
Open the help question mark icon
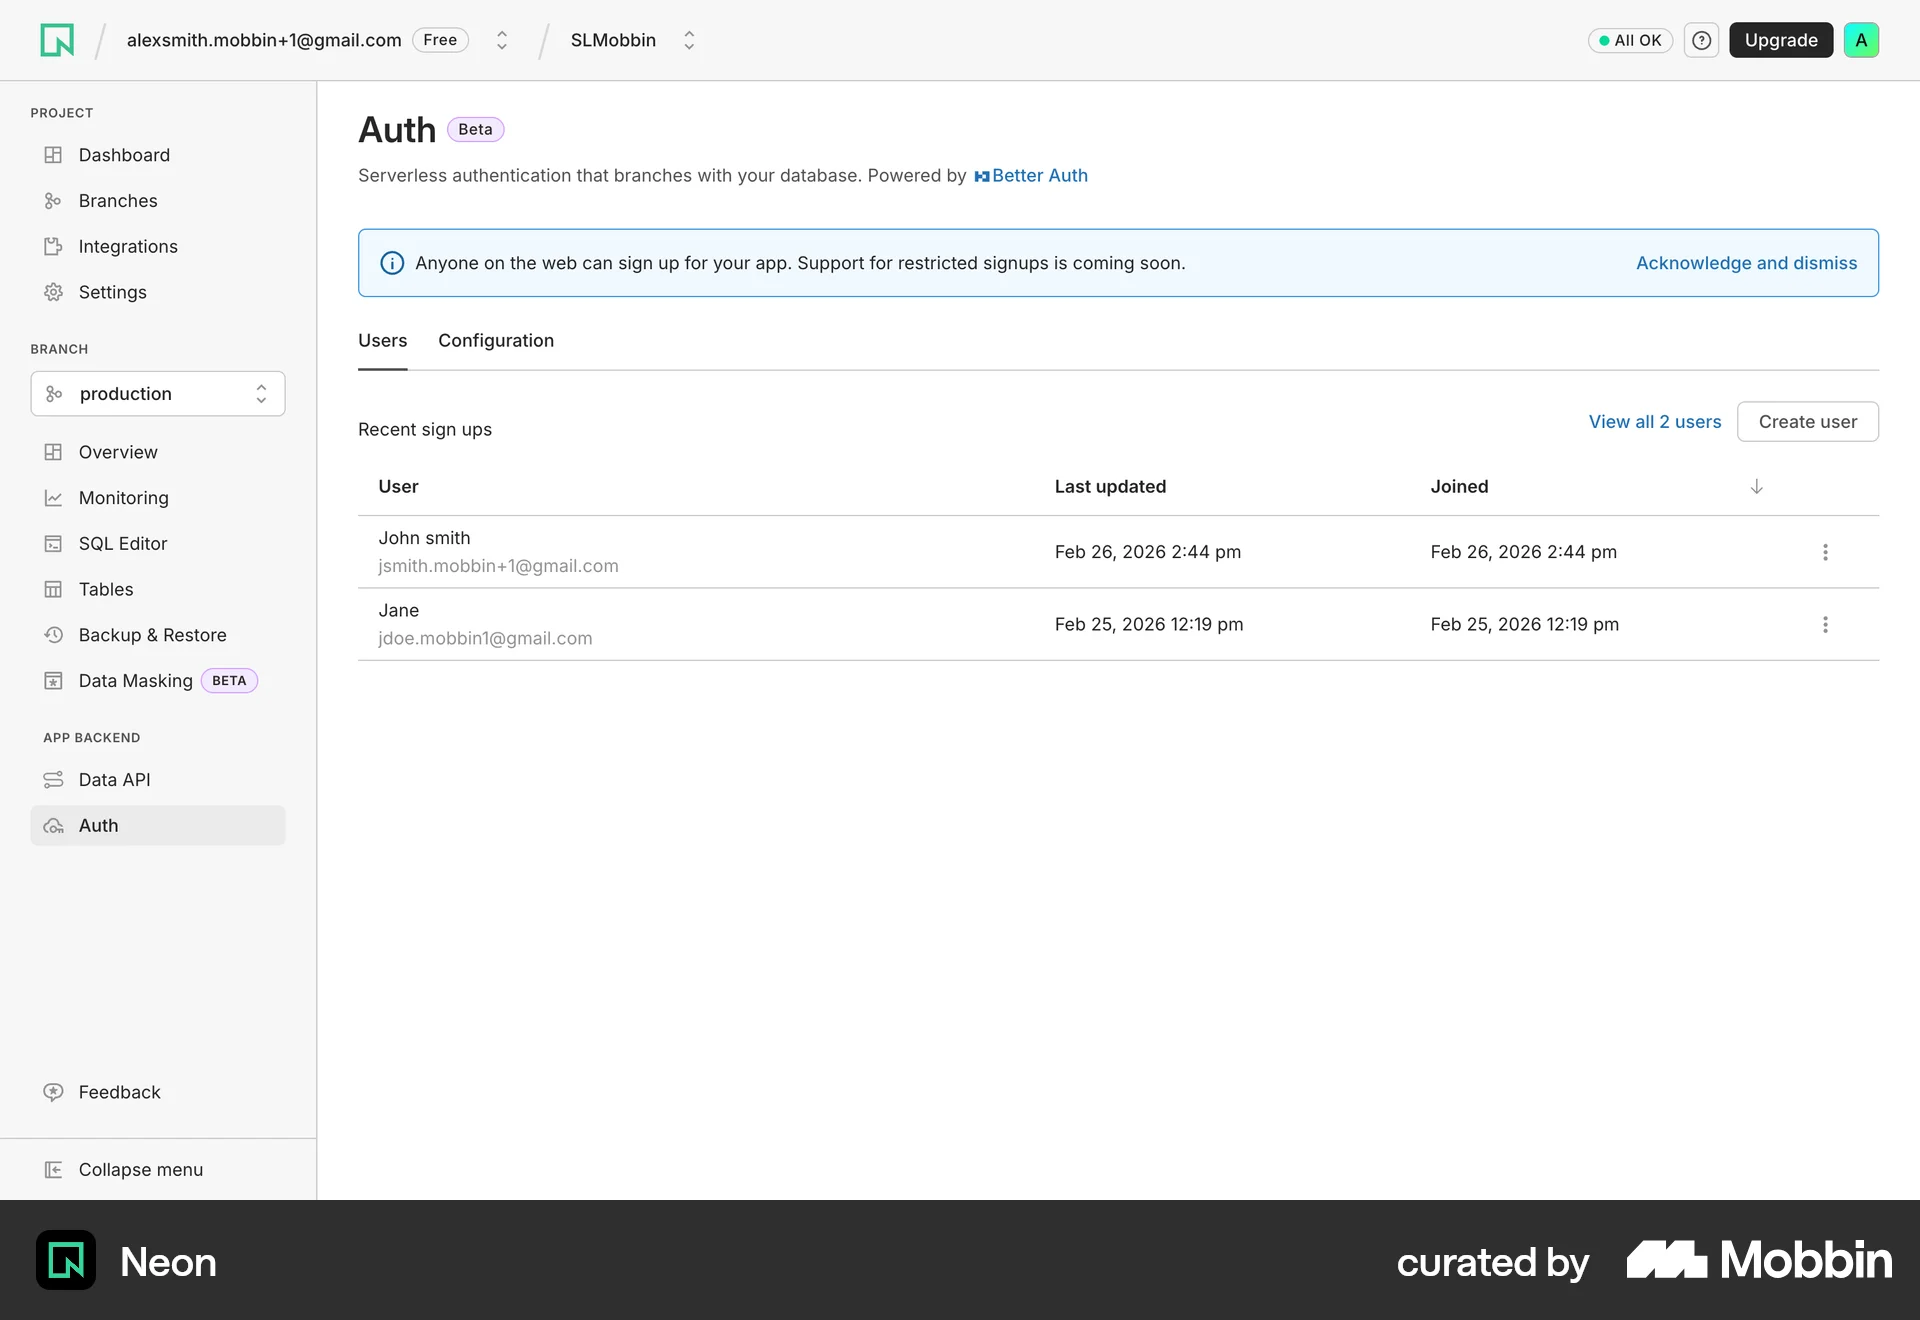[x=1701, y=40]
